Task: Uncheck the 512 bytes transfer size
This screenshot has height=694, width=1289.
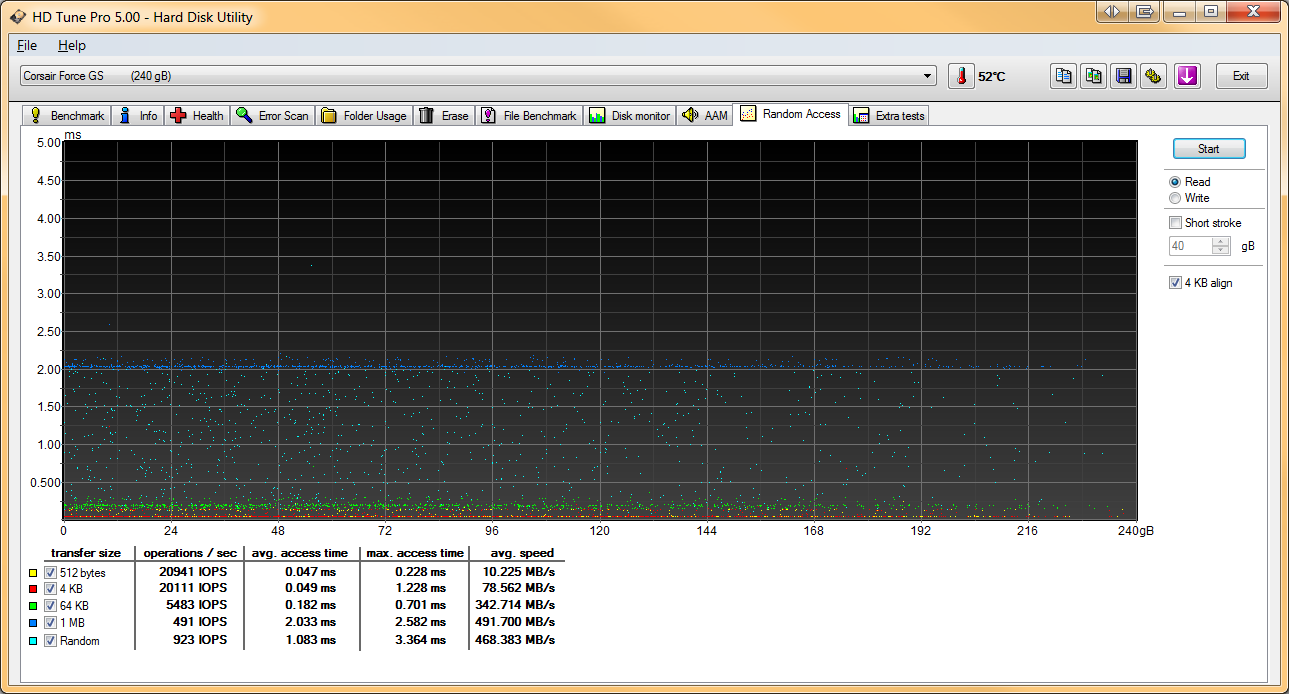Action: (x=50, y=573)
